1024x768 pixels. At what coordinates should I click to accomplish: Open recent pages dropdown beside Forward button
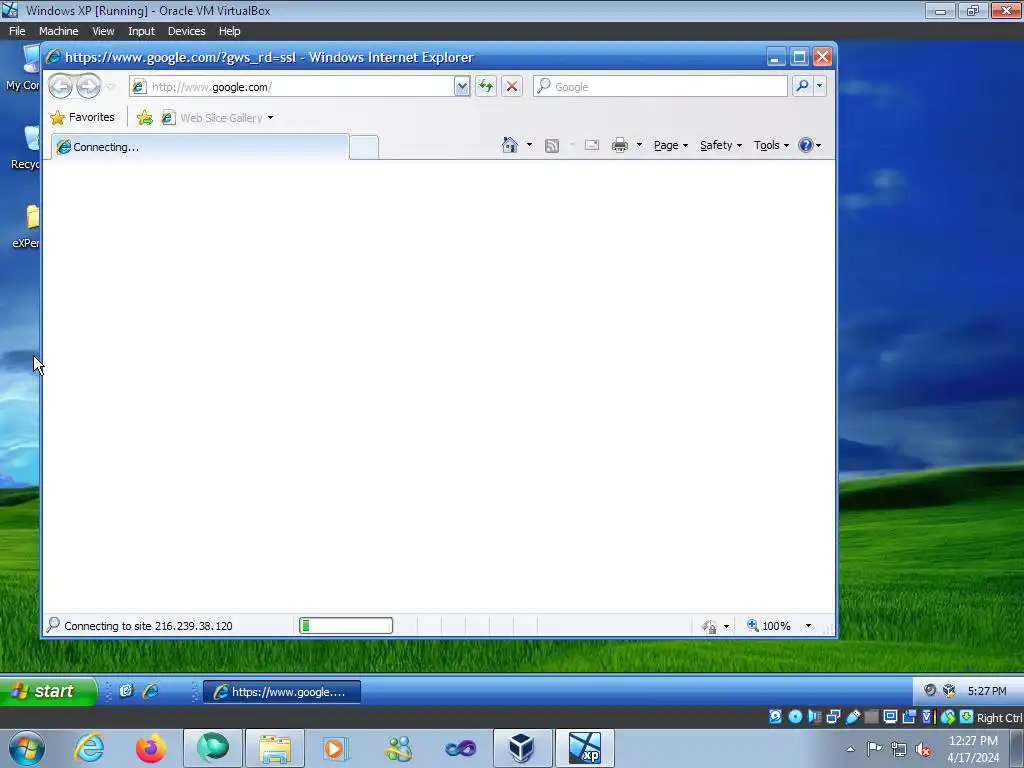(x=110, y=86)
